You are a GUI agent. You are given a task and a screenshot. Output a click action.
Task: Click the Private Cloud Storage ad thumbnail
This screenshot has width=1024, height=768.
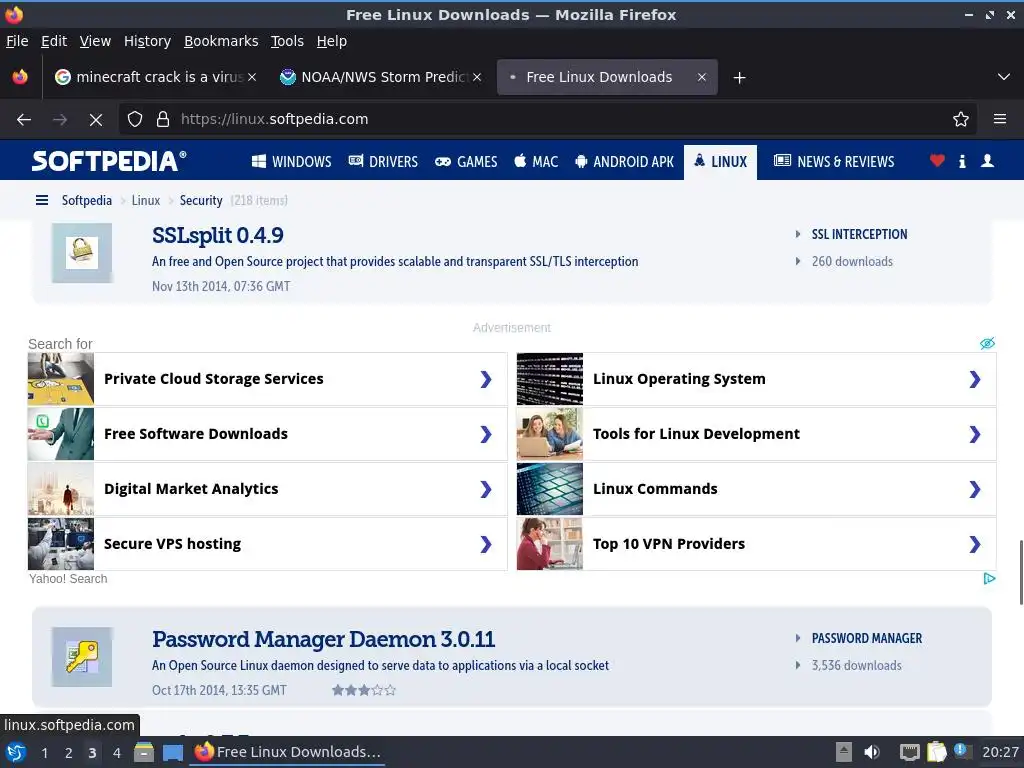61,379
